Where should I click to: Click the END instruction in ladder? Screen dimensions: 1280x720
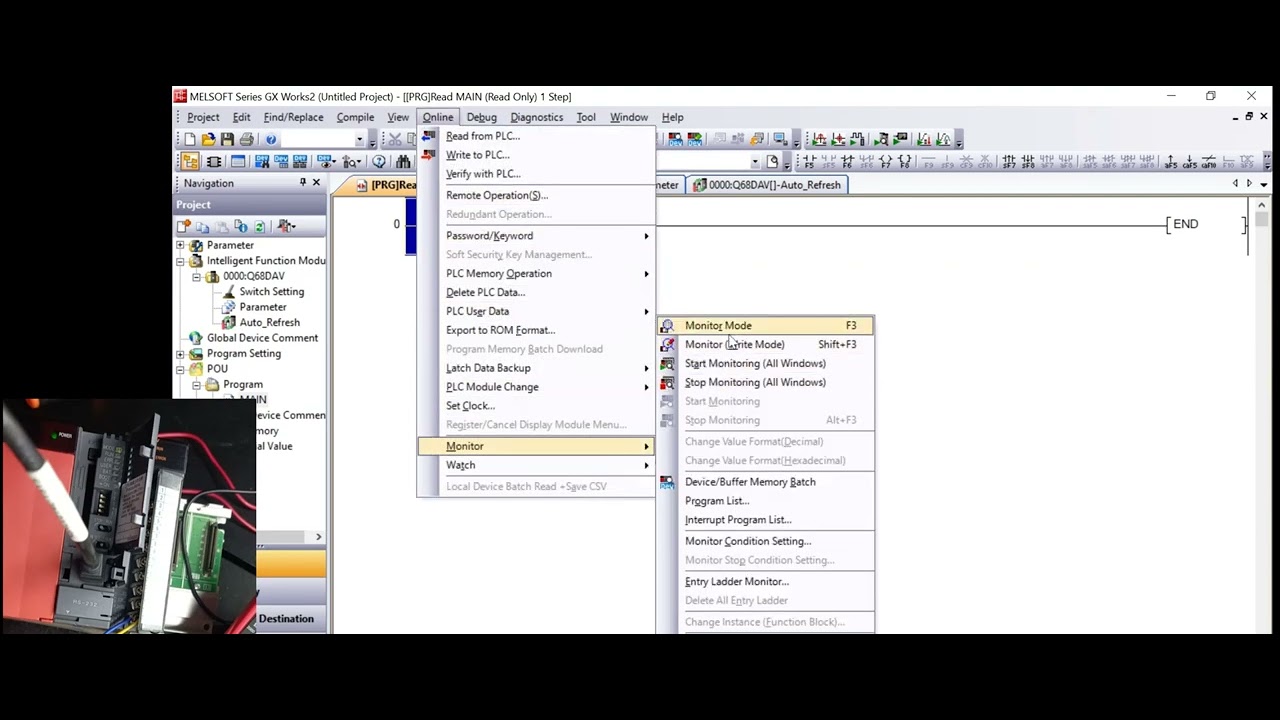1185,224
